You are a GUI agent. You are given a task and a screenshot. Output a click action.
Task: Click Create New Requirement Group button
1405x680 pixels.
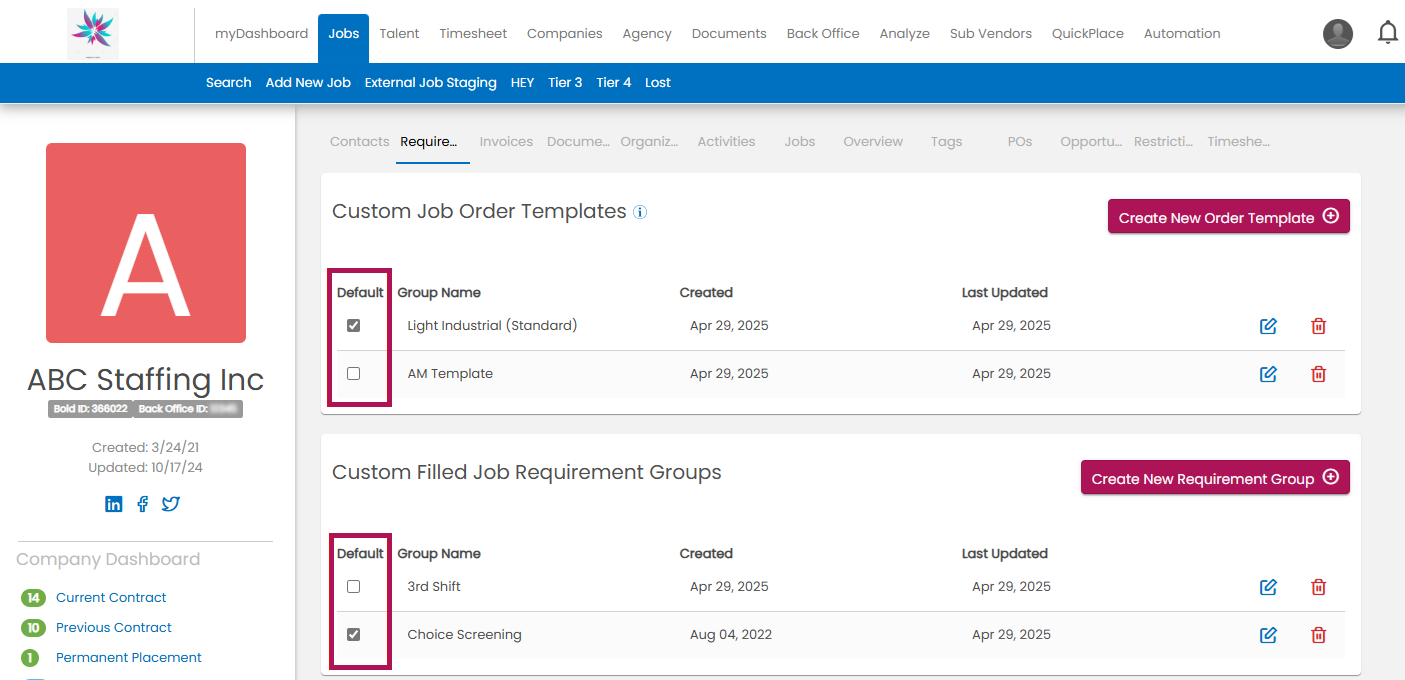[x=1214, y=478]
